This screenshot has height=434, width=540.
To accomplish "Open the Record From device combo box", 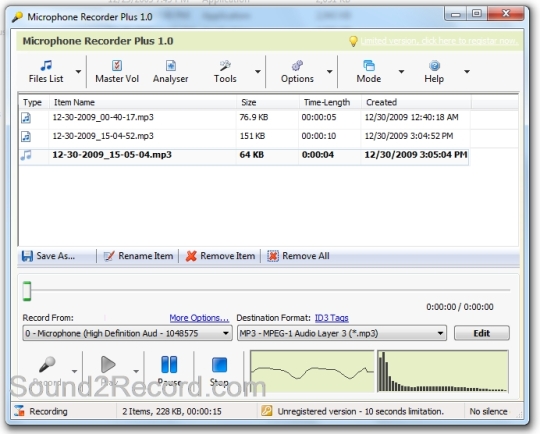I will [x=127, y=333].
